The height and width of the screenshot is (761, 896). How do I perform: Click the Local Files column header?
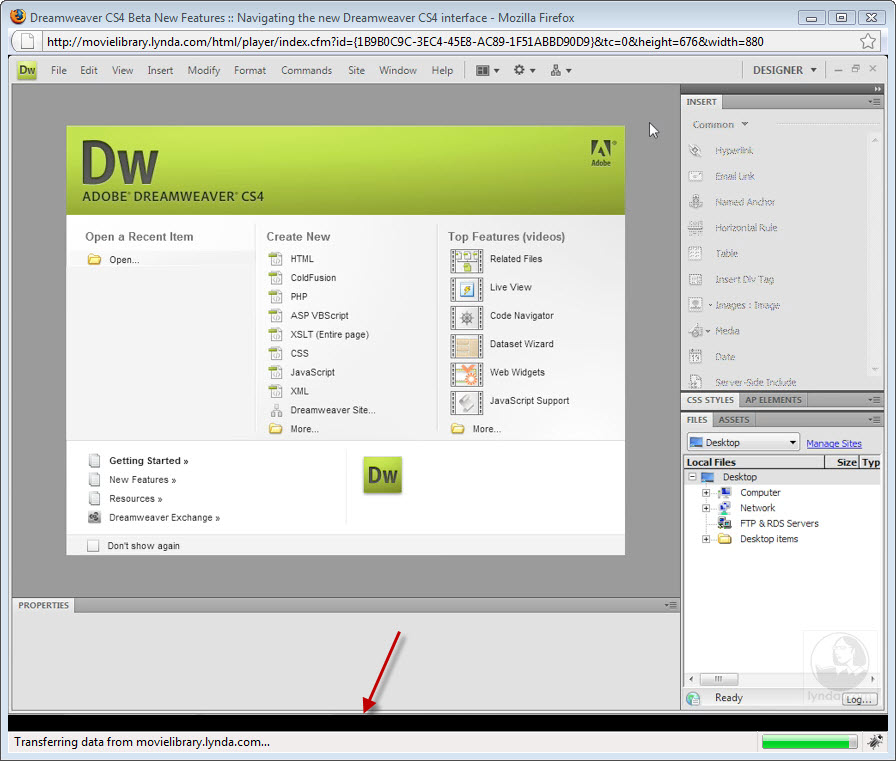[754, 462]
